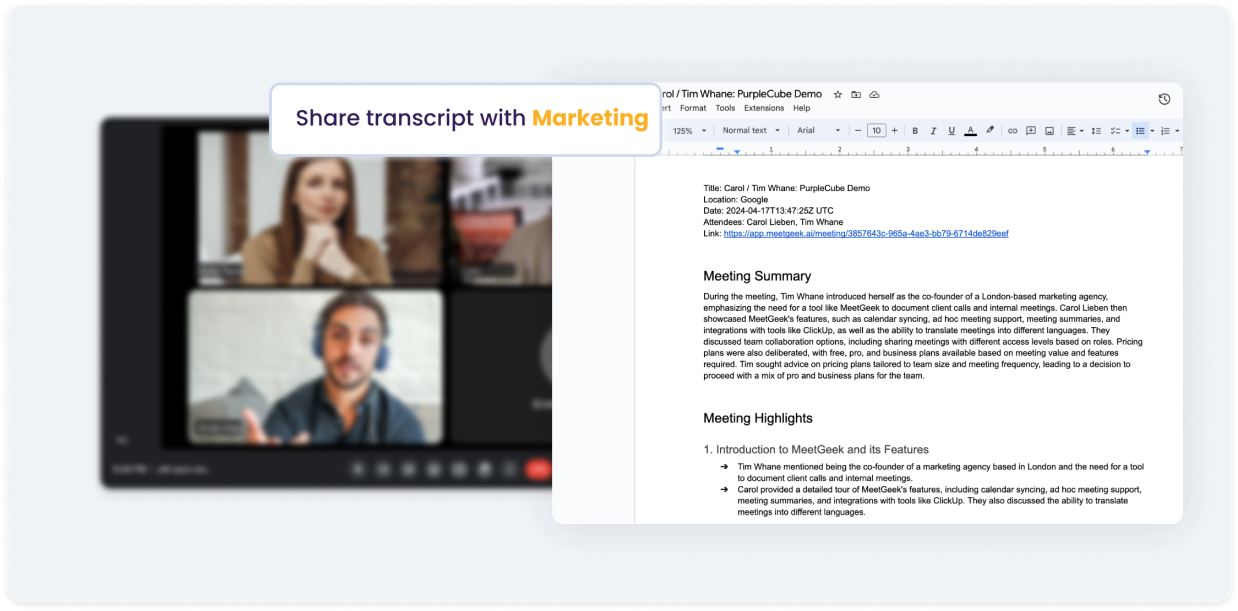Image resolution: width=1238 pixels, height=611 pixels.
Task: Click the red end call button
Action: (x=539, y=468)
